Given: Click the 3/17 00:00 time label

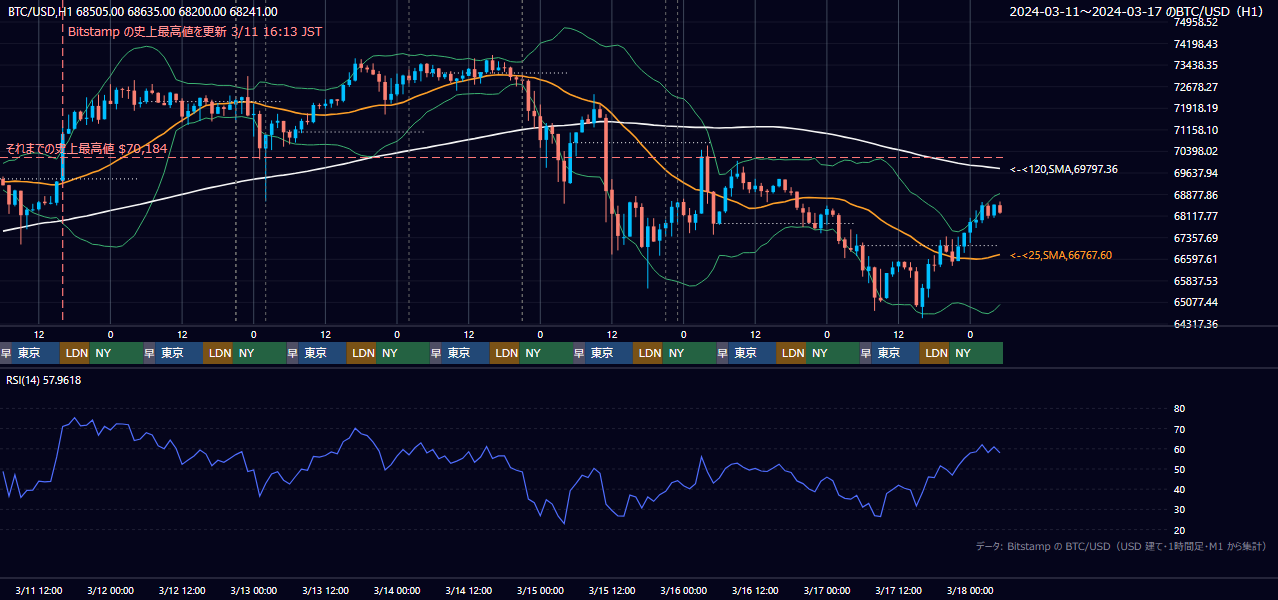Looking at the screenshot, I should tap(825, 590).
